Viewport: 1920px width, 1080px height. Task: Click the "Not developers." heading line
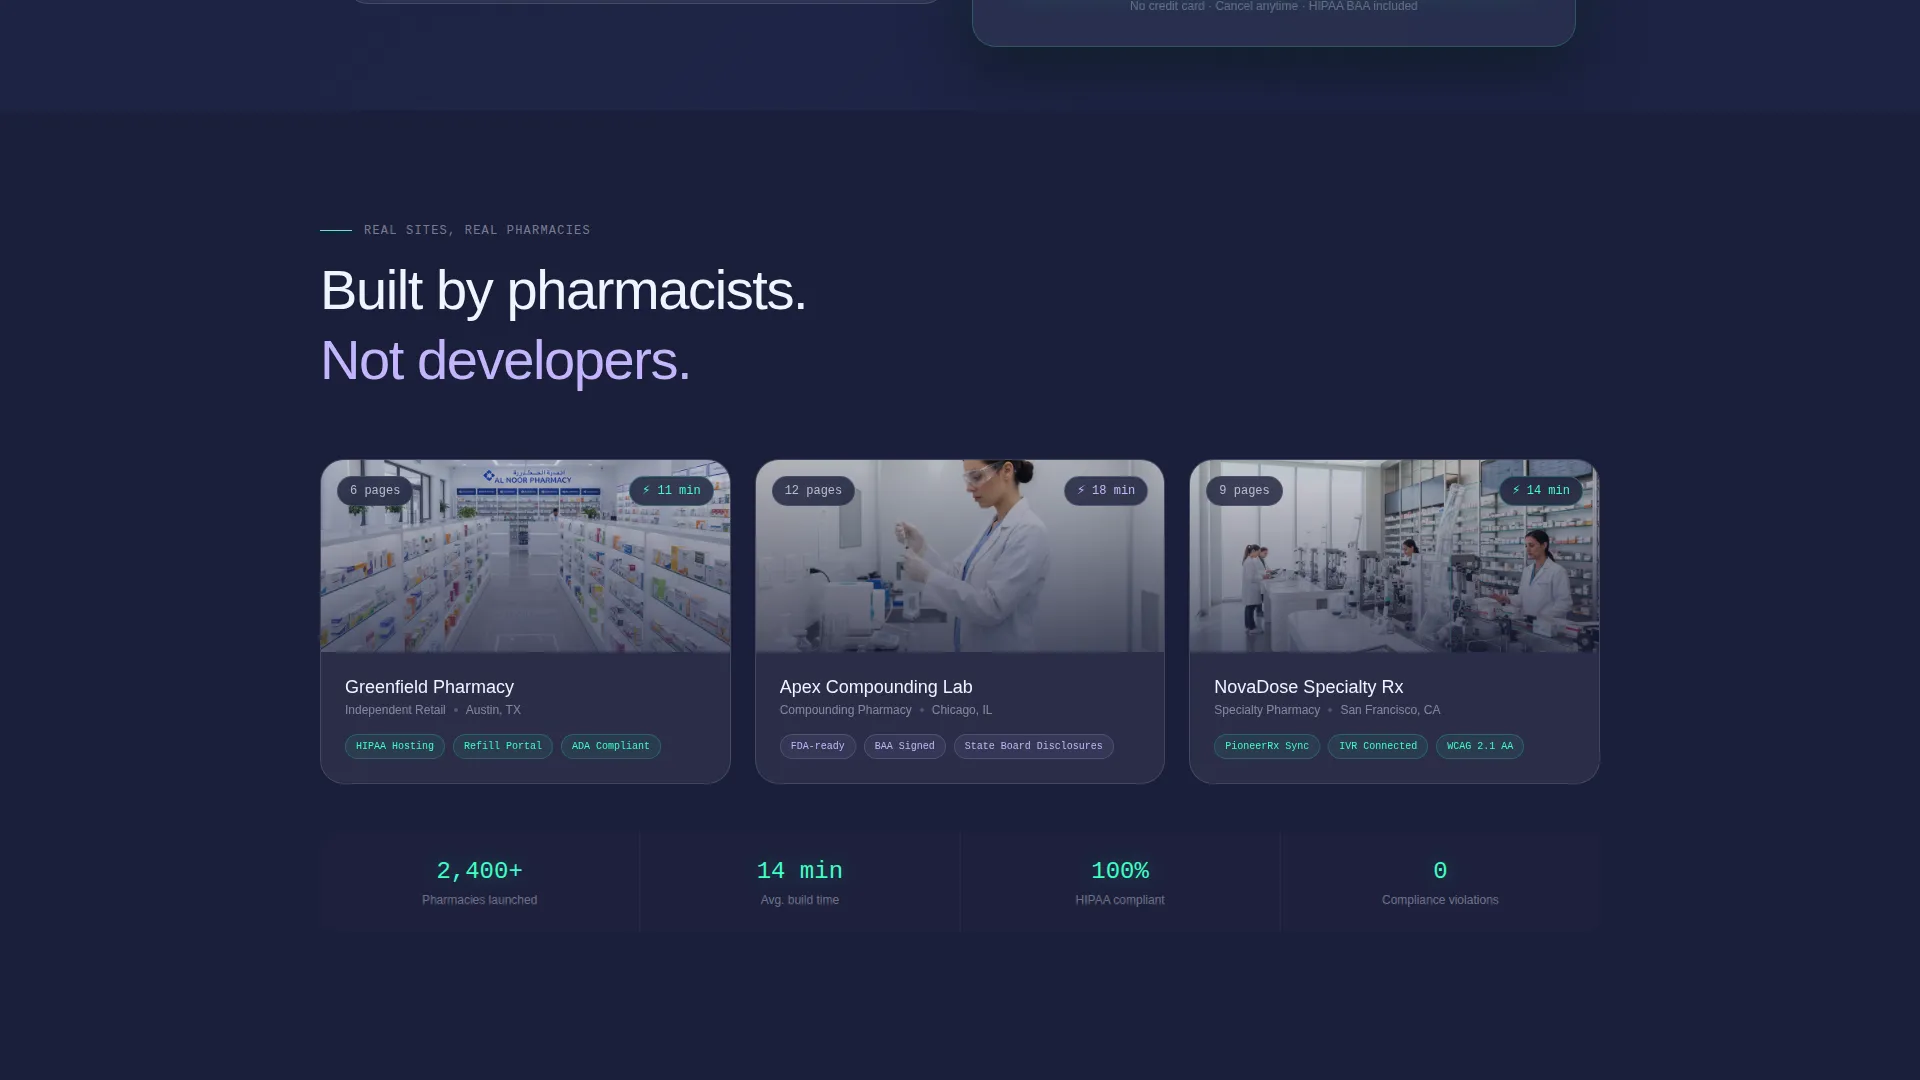click(505, 361)
